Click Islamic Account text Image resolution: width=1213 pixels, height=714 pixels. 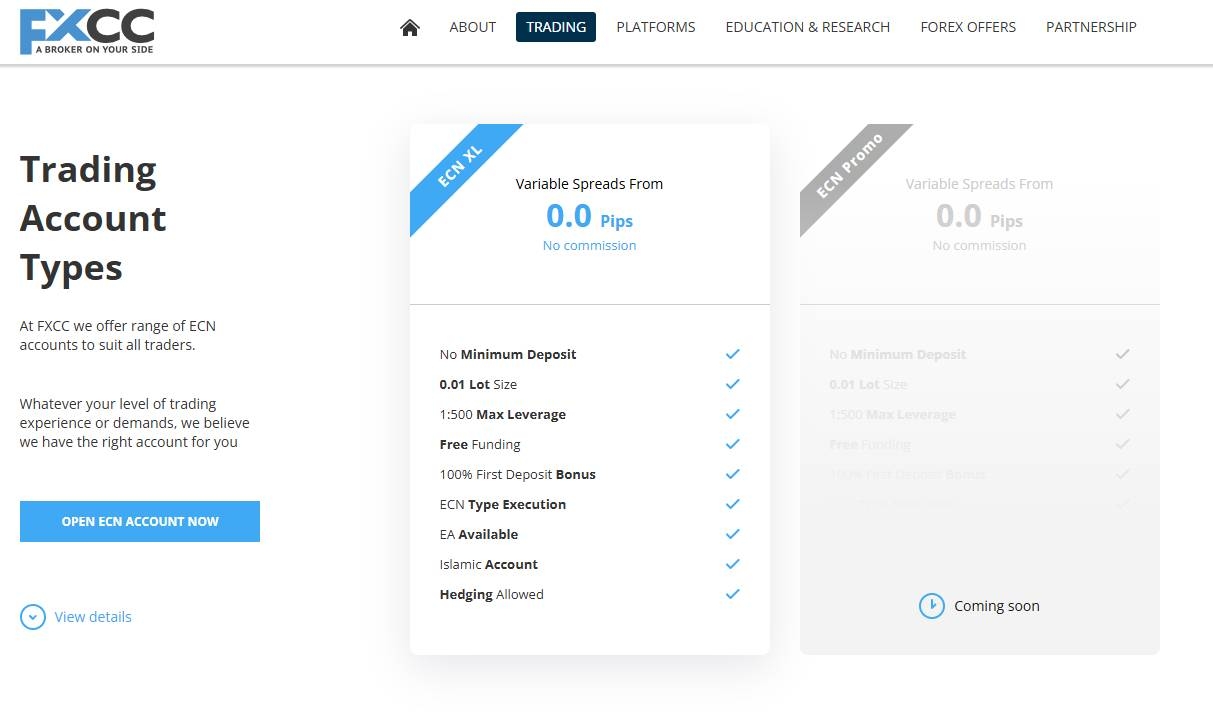[489, 564]
